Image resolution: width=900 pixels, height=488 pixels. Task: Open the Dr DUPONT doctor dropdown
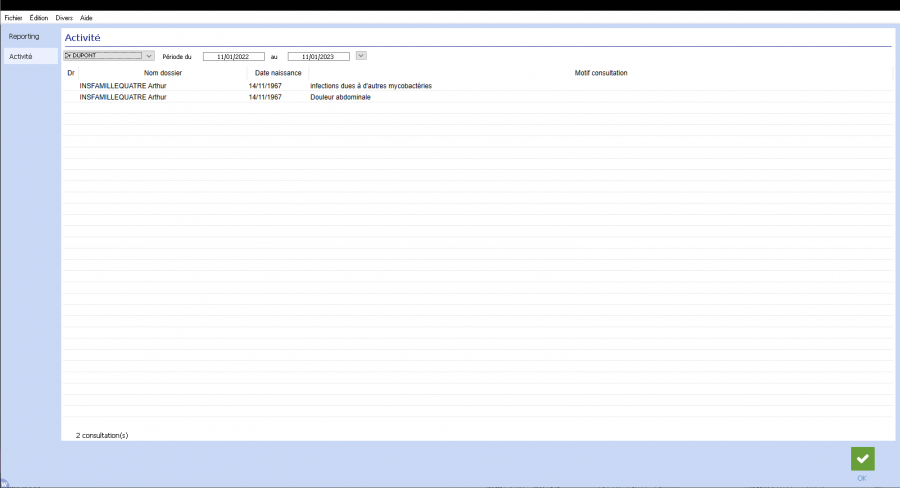click(x=108, y=56)
